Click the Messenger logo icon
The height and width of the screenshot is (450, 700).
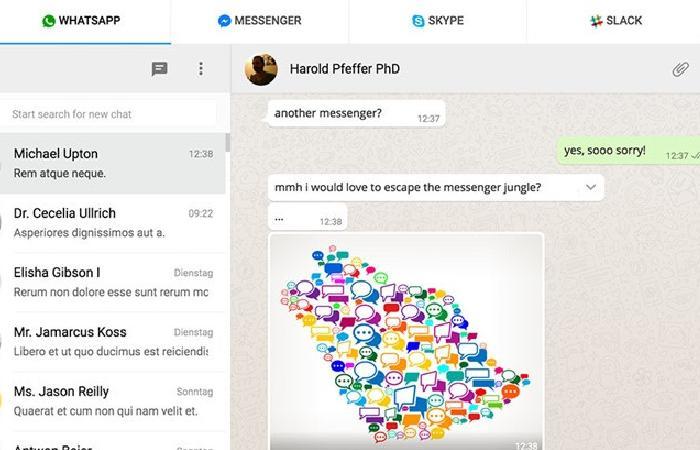pos(224,21)
